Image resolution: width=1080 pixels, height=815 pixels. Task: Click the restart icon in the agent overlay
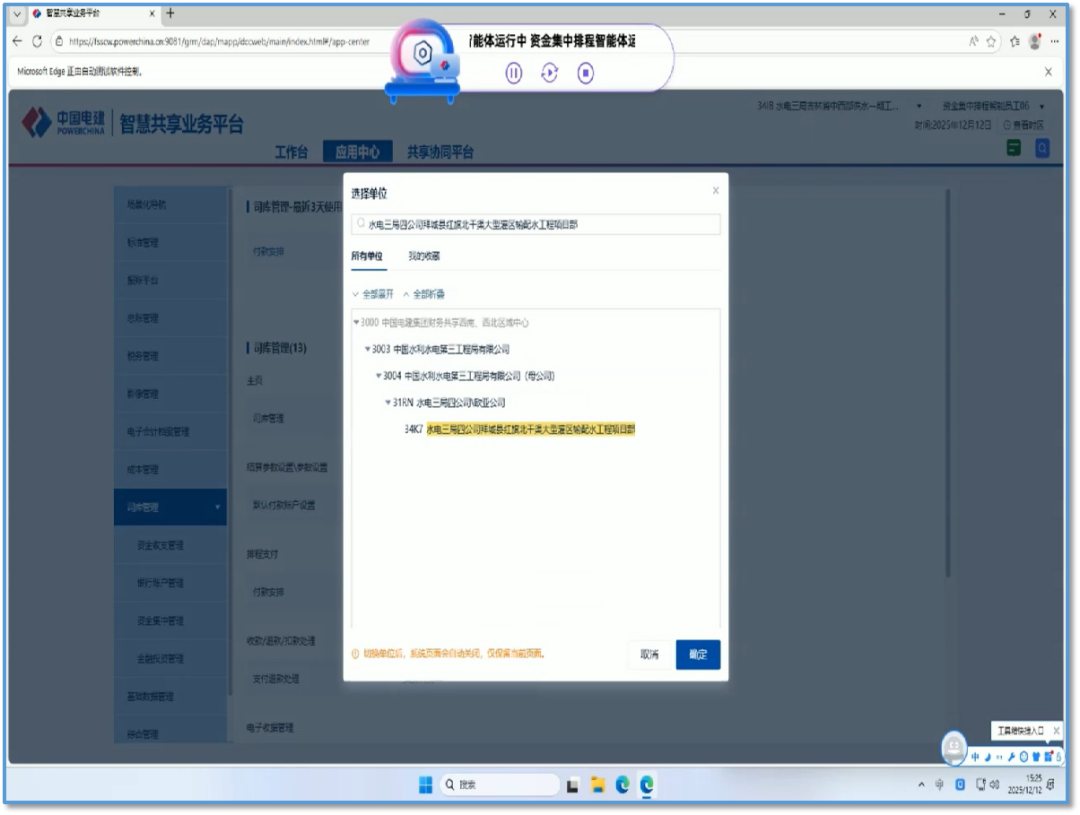point(549,73)
